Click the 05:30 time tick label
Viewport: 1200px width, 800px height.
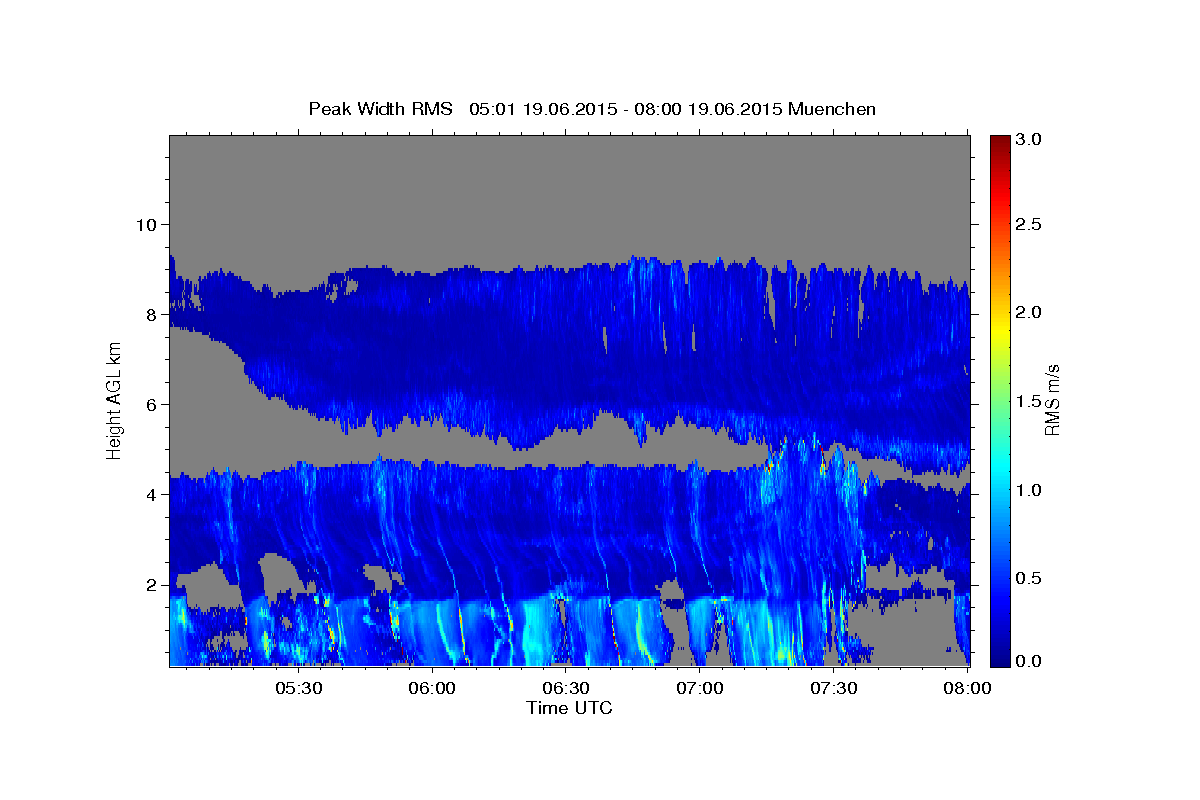pyautogui.click(x=298, y=688)
